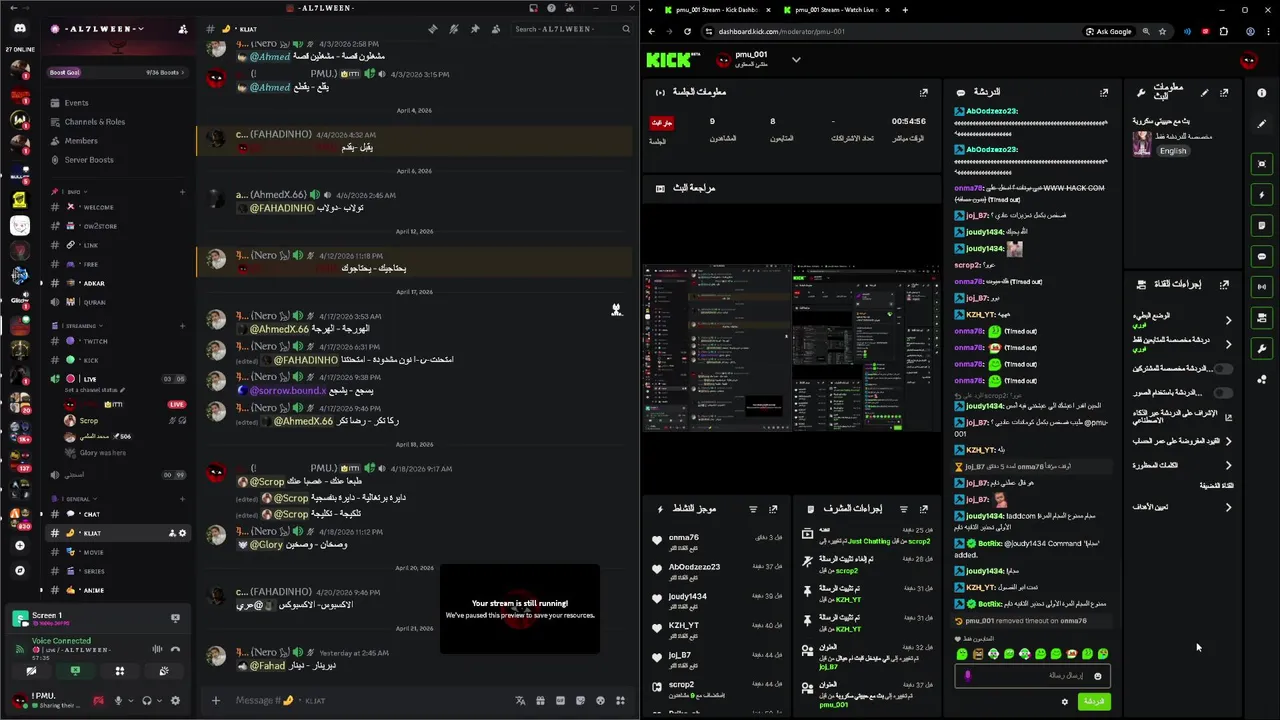1280x720 pixels.
Task: Join the QURAN voice channel
Action: pos(118,302)
